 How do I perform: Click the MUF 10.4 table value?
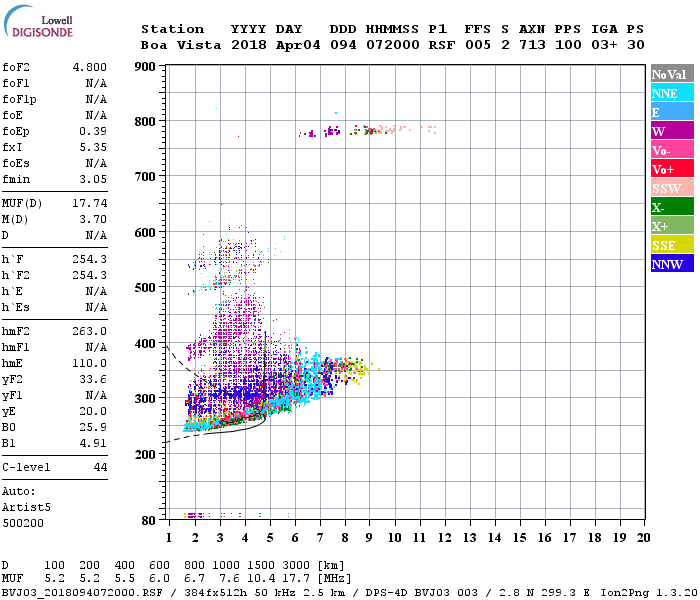click(x=261, y=579)
